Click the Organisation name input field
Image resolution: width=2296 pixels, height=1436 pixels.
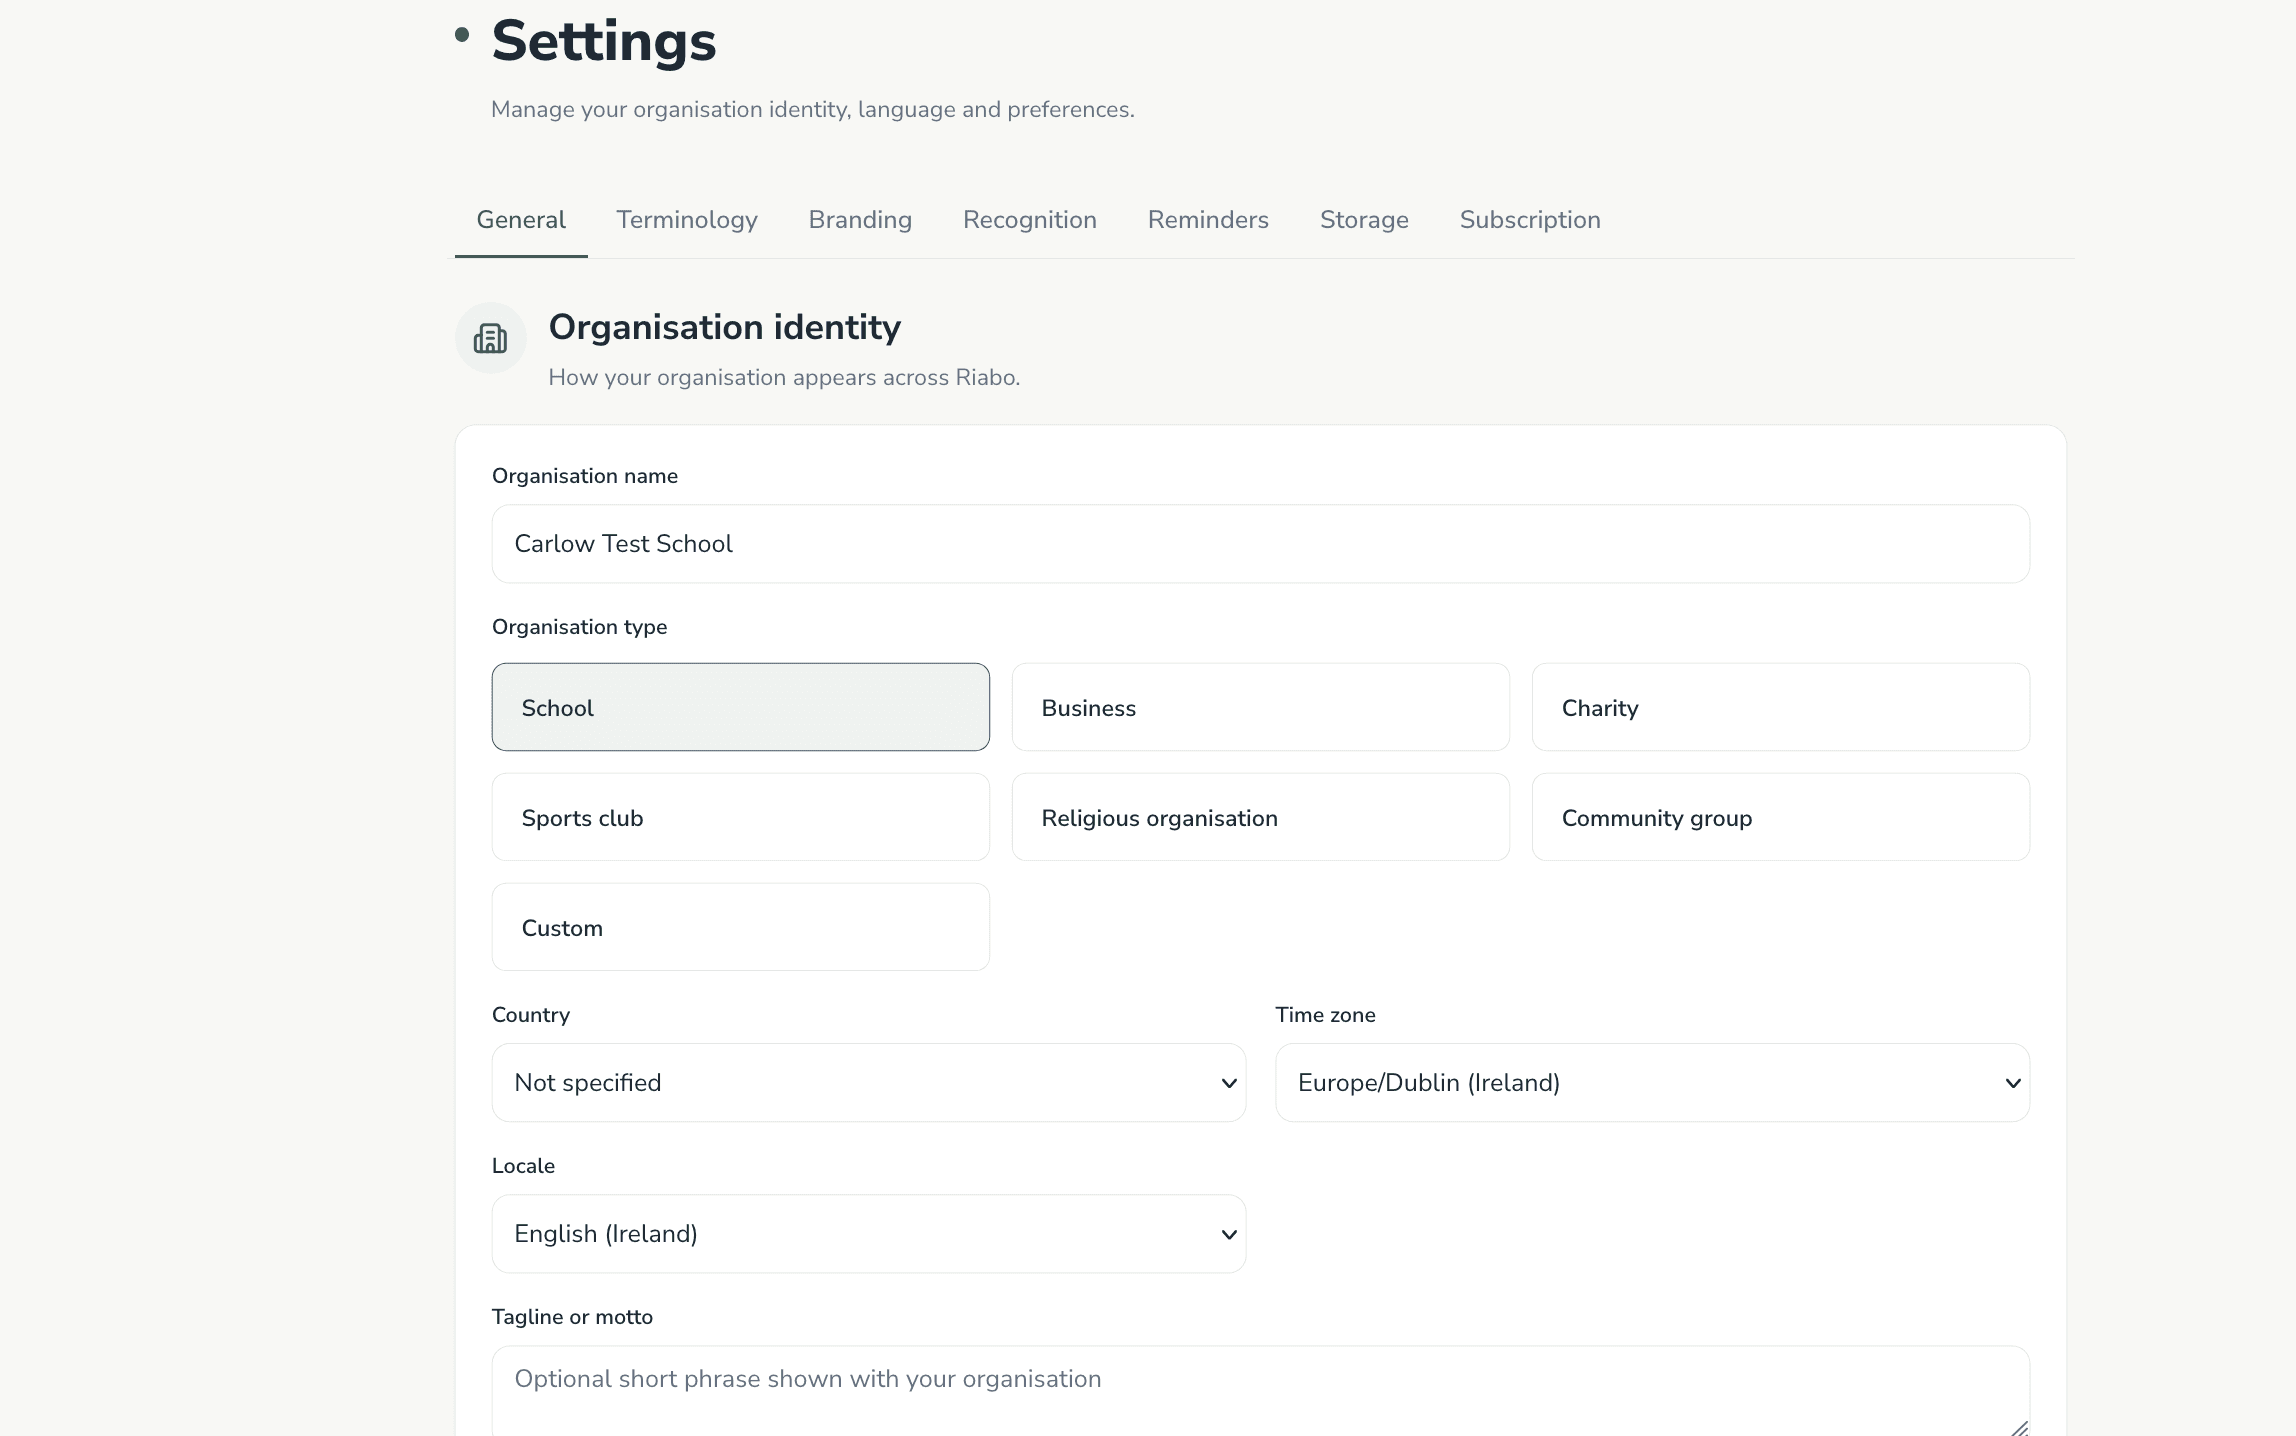point(1261,544)
